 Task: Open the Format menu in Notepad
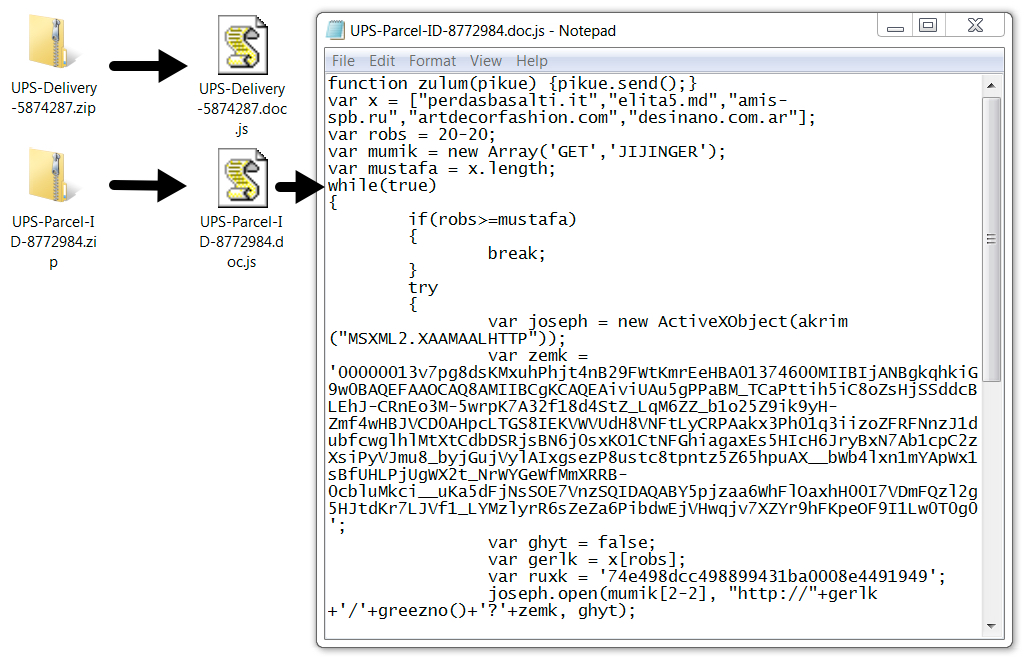point(432,61)
